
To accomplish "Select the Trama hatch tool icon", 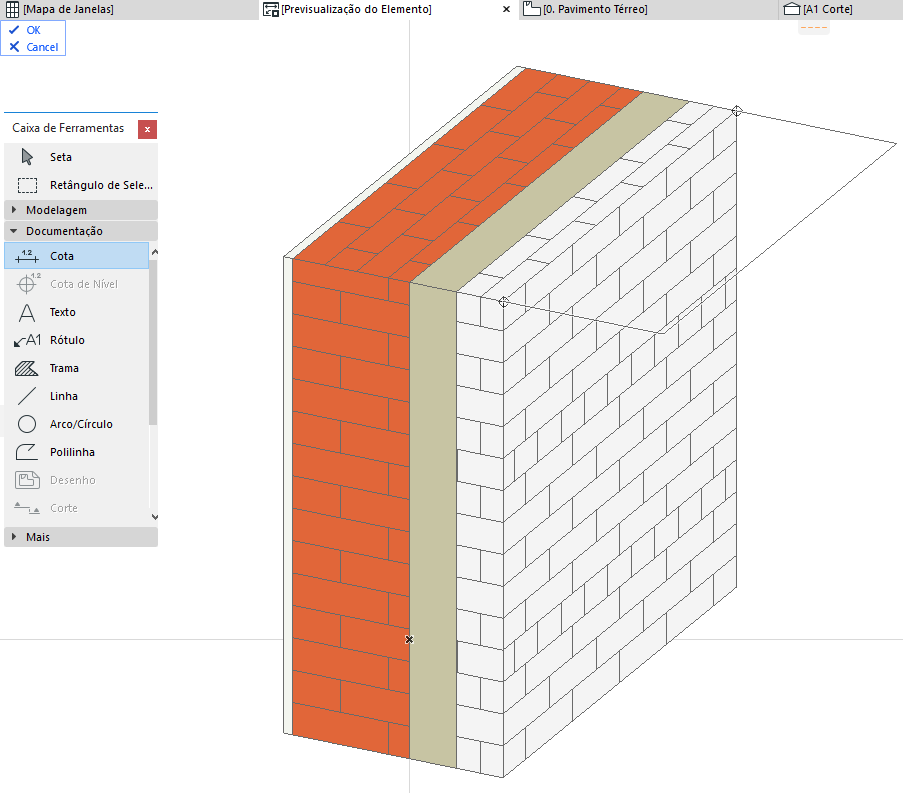I will point(26,368).
